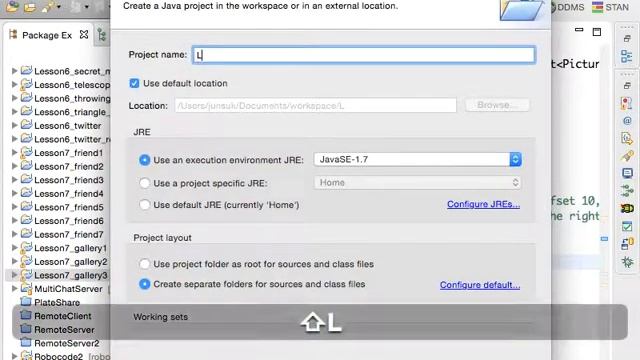
Task: Expand the Lesson7_friend5 project
Action: [14, 207]
